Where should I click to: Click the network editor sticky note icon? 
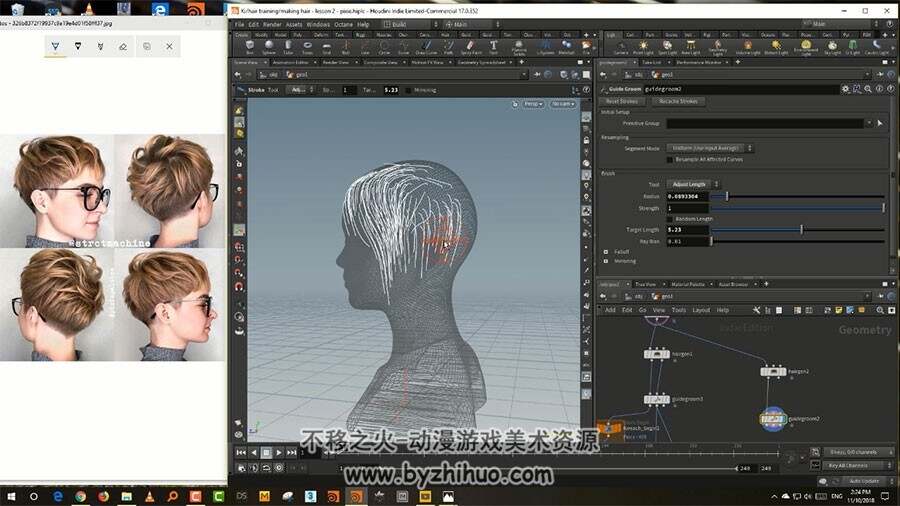click(x=839, y=310)
